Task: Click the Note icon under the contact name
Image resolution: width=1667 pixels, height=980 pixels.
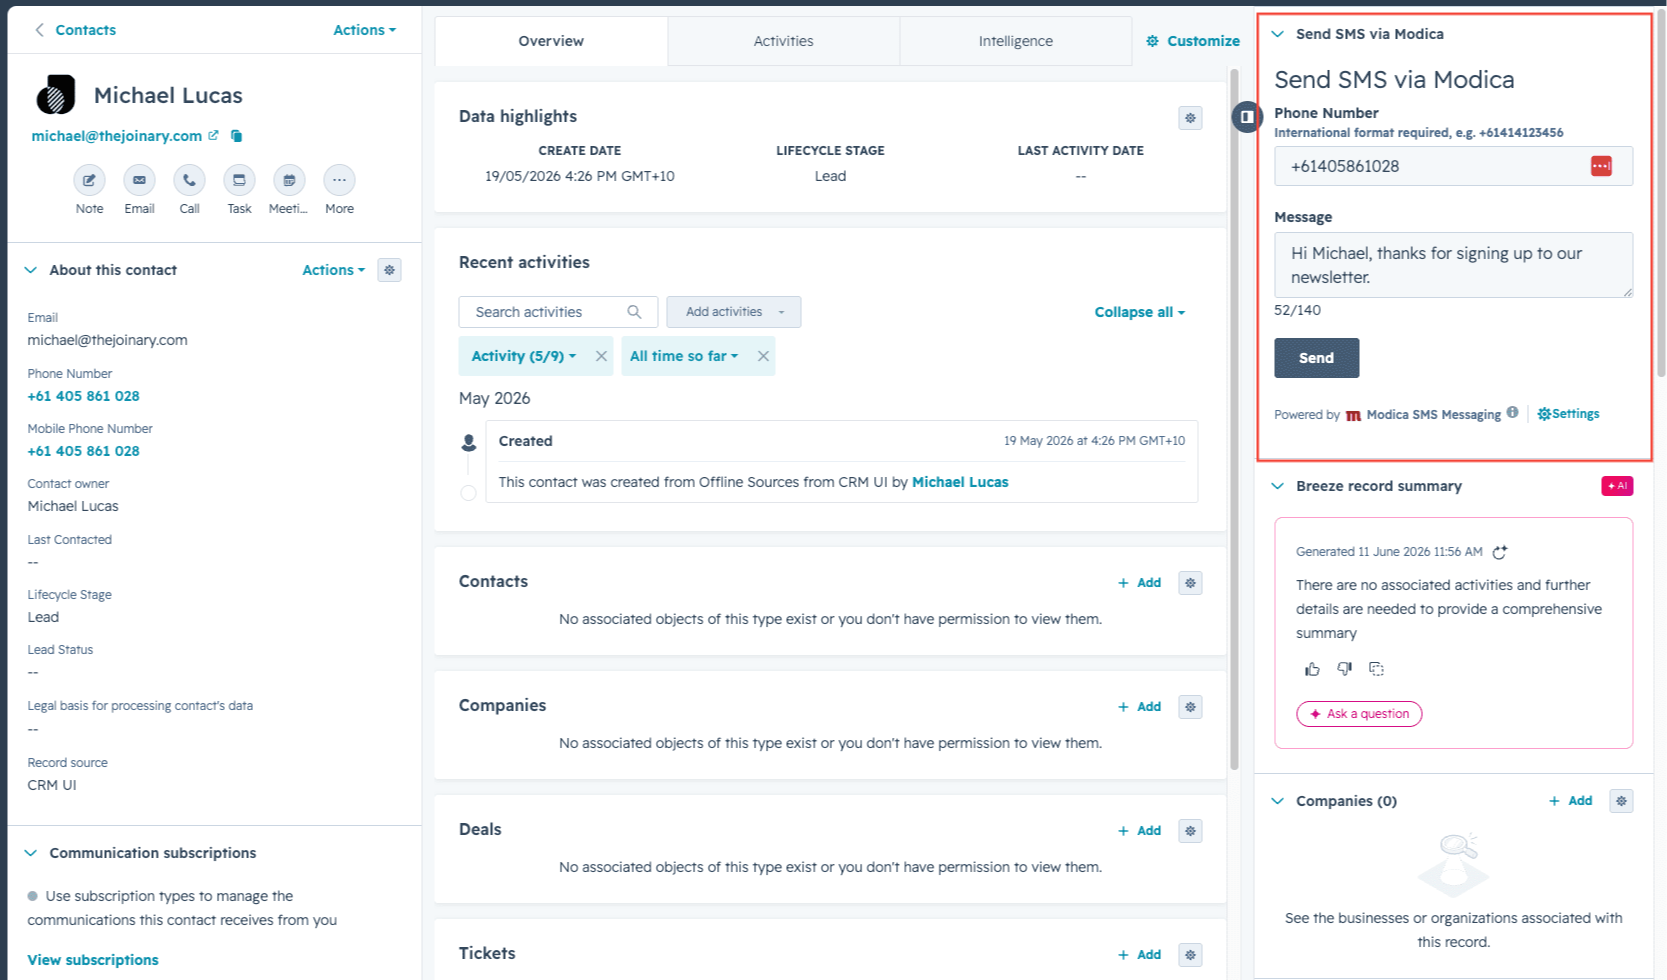Action: [89, 180]
